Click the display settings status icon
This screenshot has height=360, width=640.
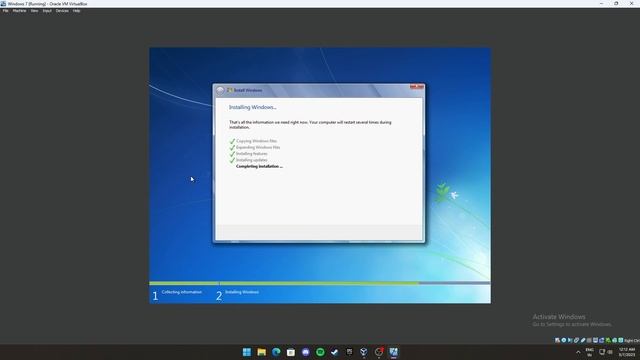(596, 340)
